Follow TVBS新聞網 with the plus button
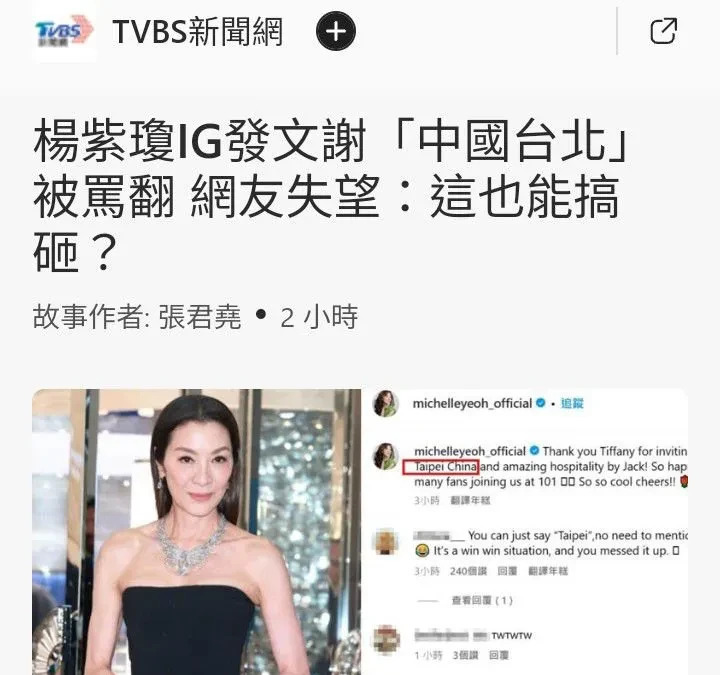The image size is (720, 675). [336, 31]
